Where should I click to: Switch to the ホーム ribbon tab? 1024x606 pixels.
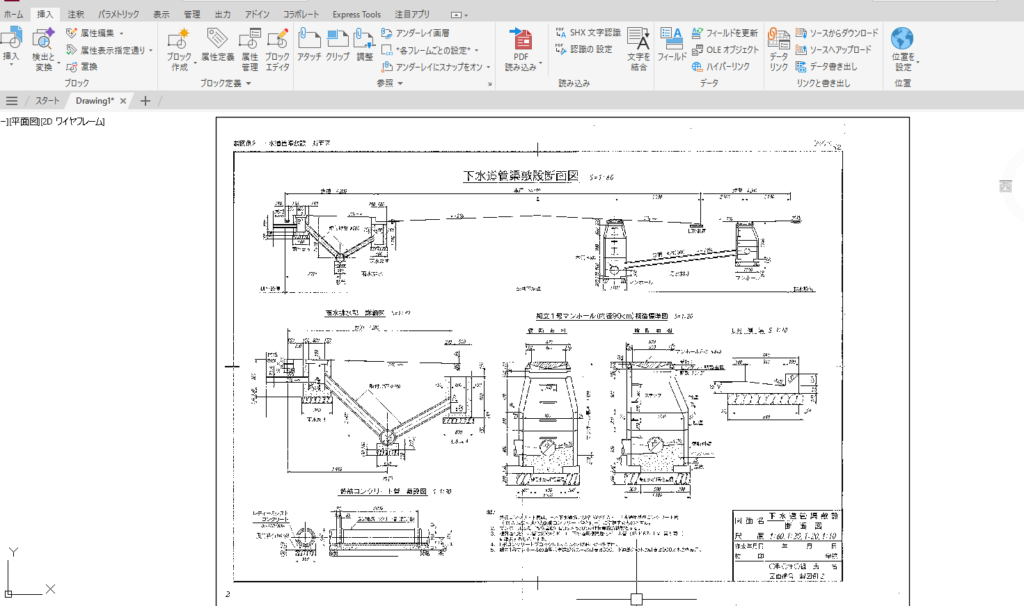click(13, 14)
